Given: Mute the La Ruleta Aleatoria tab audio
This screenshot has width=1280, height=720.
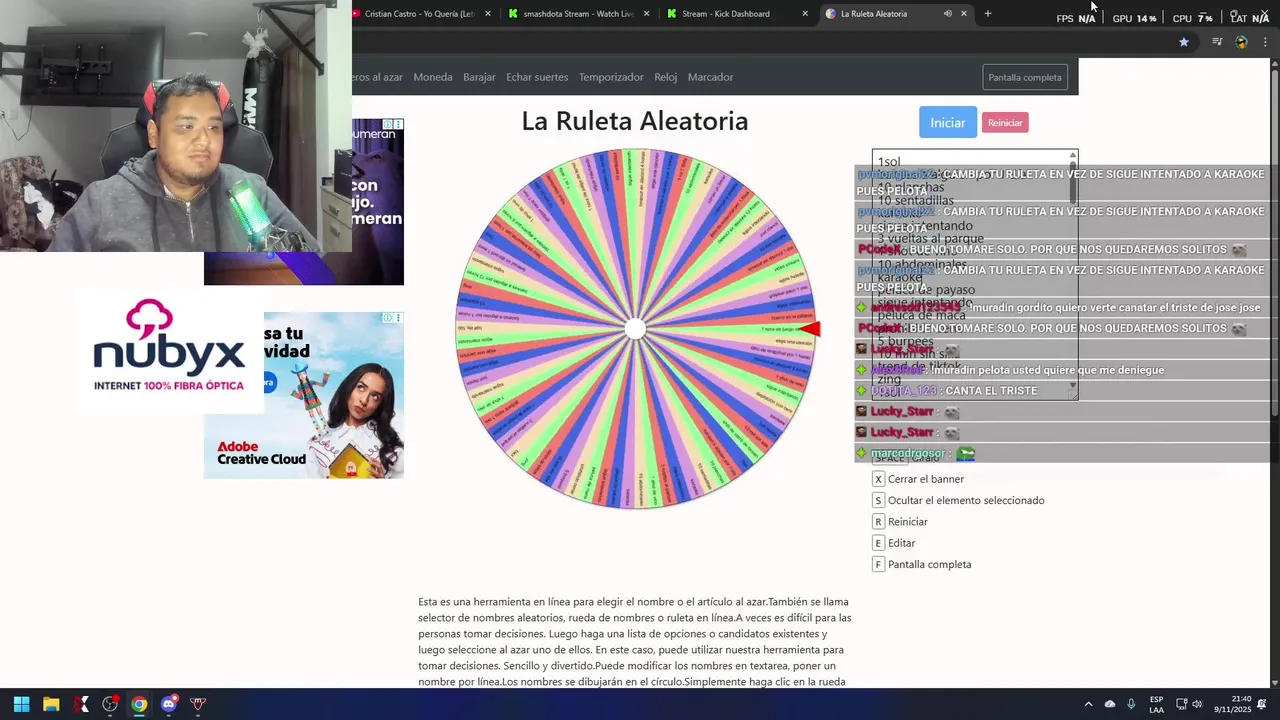Looking at the screenshot, I should (x=947, y=14).
